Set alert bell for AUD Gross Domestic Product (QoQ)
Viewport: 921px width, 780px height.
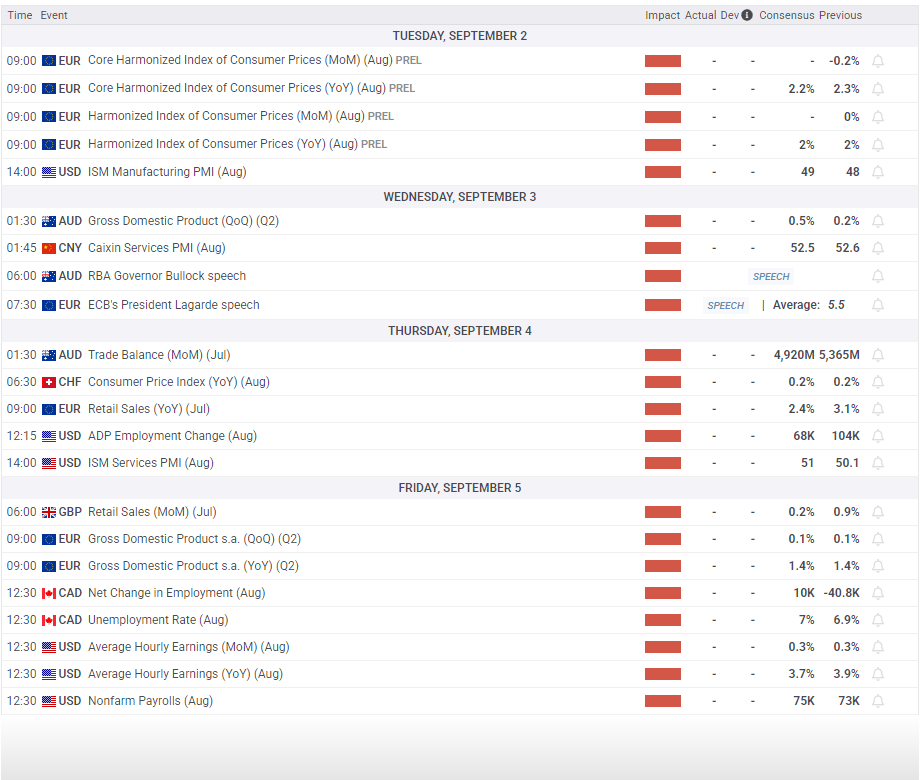878,221
